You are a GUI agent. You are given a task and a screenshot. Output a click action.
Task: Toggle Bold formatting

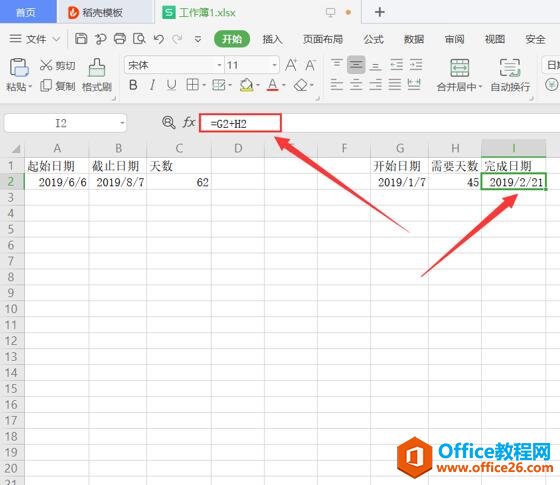click(x=133, y=85)
